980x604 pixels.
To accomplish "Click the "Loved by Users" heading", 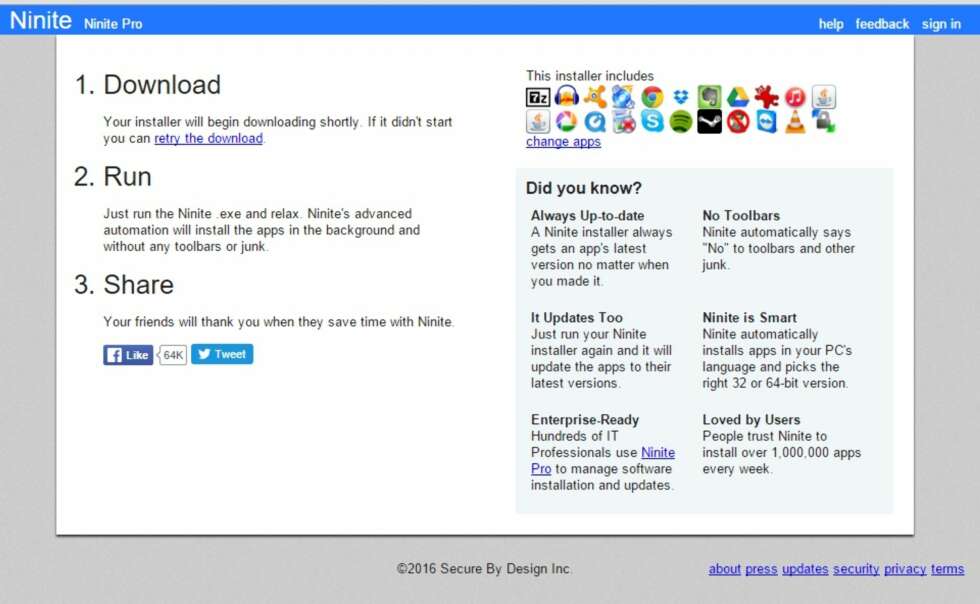I will [751, 420].
